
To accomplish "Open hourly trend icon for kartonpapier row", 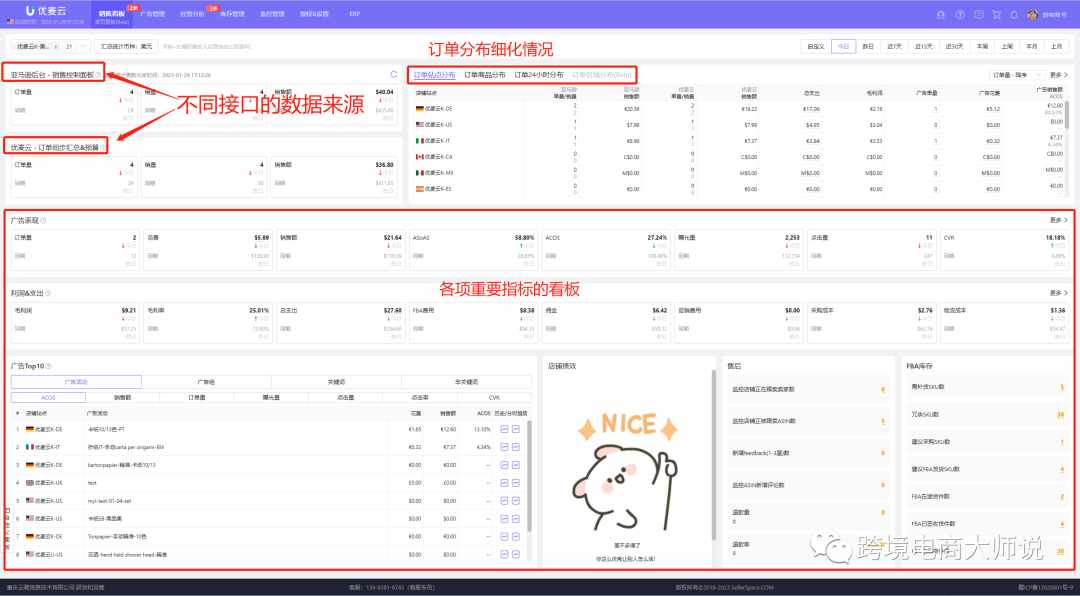I will point(516,464).
